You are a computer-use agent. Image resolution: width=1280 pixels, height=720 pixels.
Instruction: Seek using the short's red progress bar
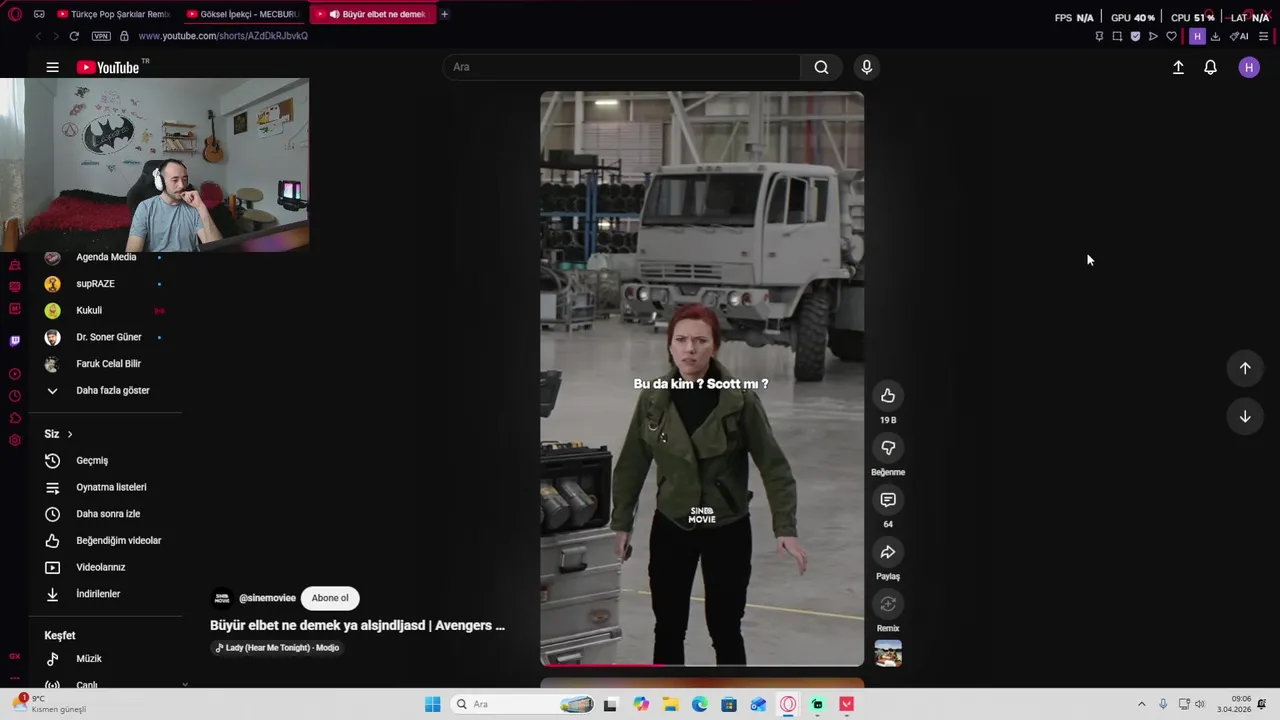point(702,664)
